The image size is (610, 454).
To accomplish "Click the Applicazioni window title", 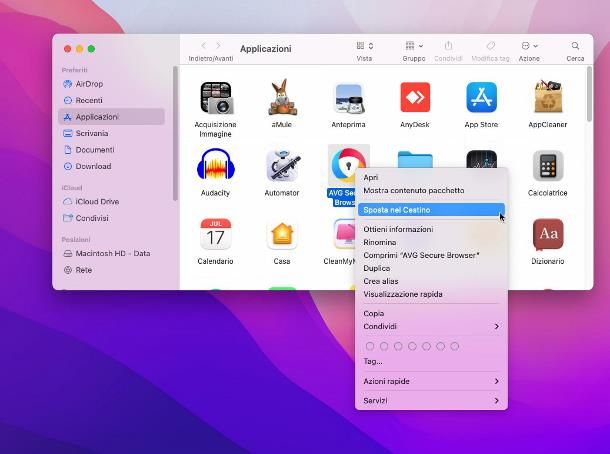I will point(266,49).
